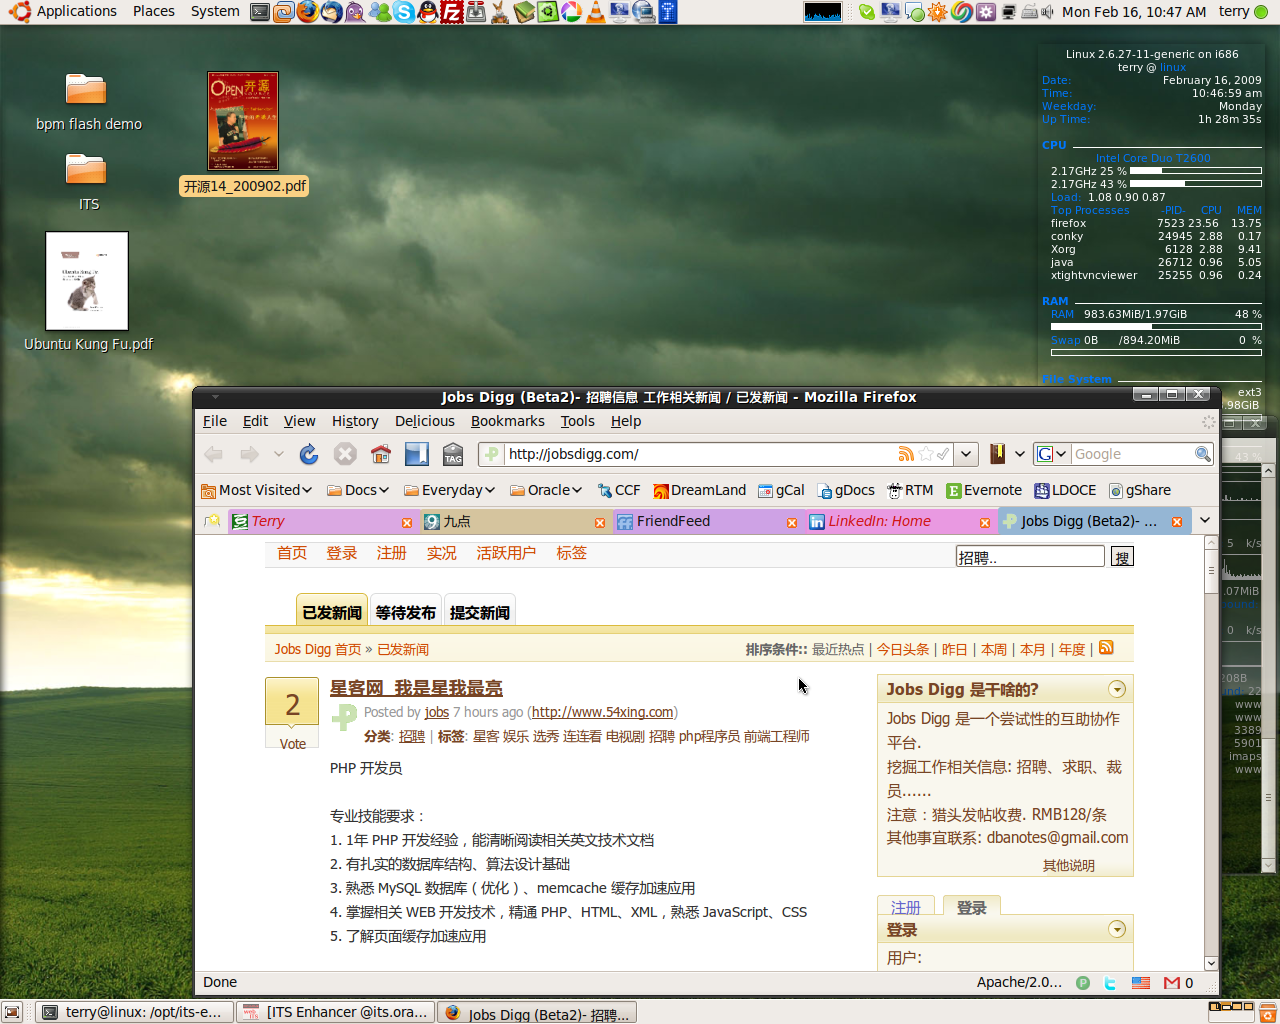Collapse the Jobs Digg 是干啥的 panel

coord(1117,689)
